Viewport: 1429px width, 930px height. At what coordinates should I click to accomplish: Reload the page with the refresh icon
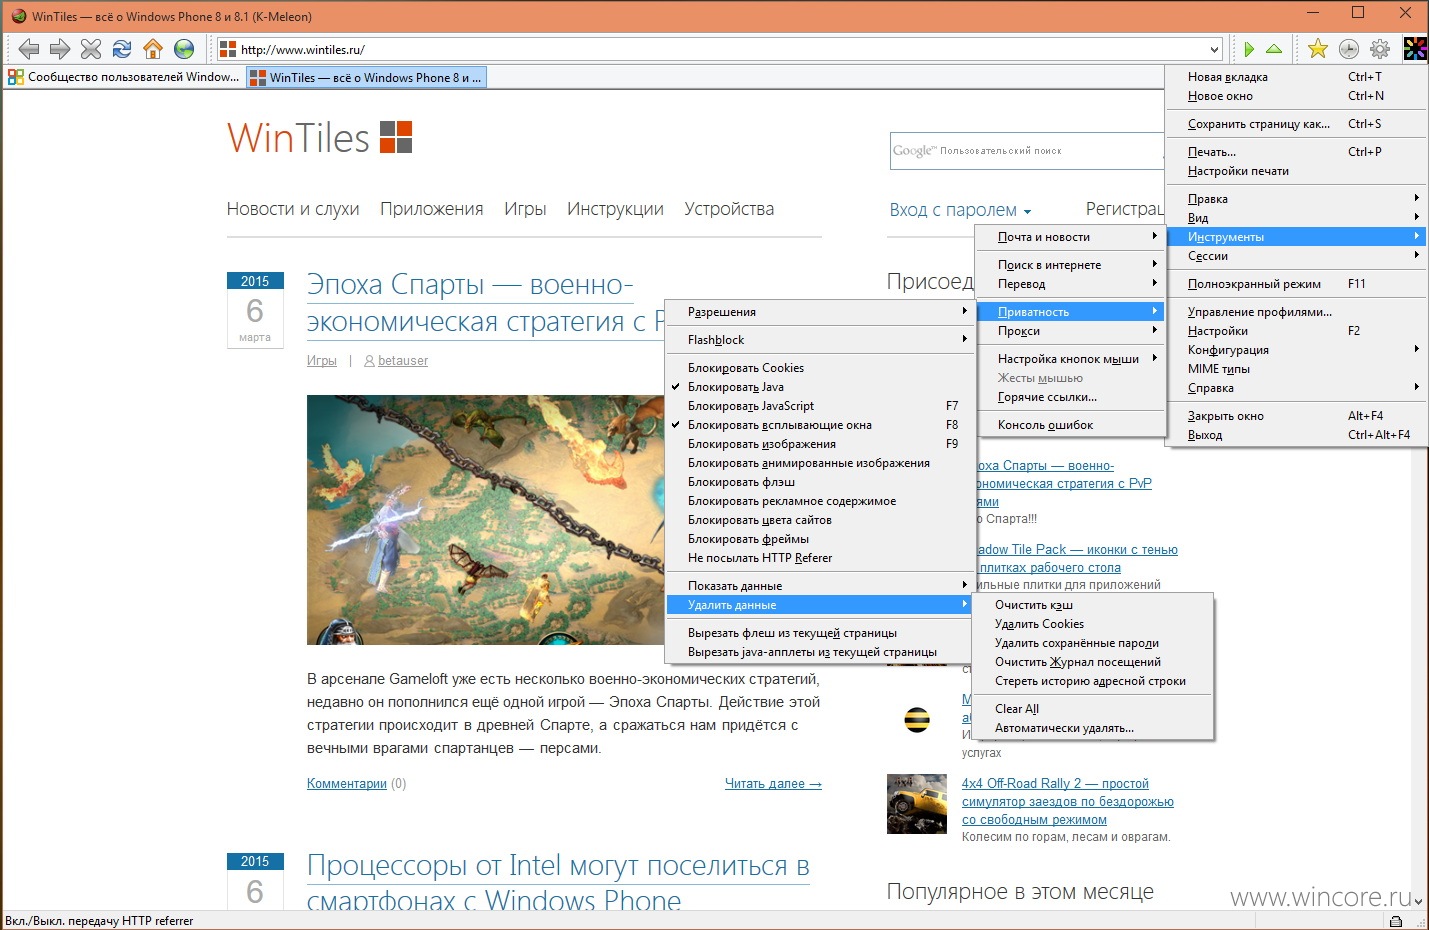coord(122,49)
